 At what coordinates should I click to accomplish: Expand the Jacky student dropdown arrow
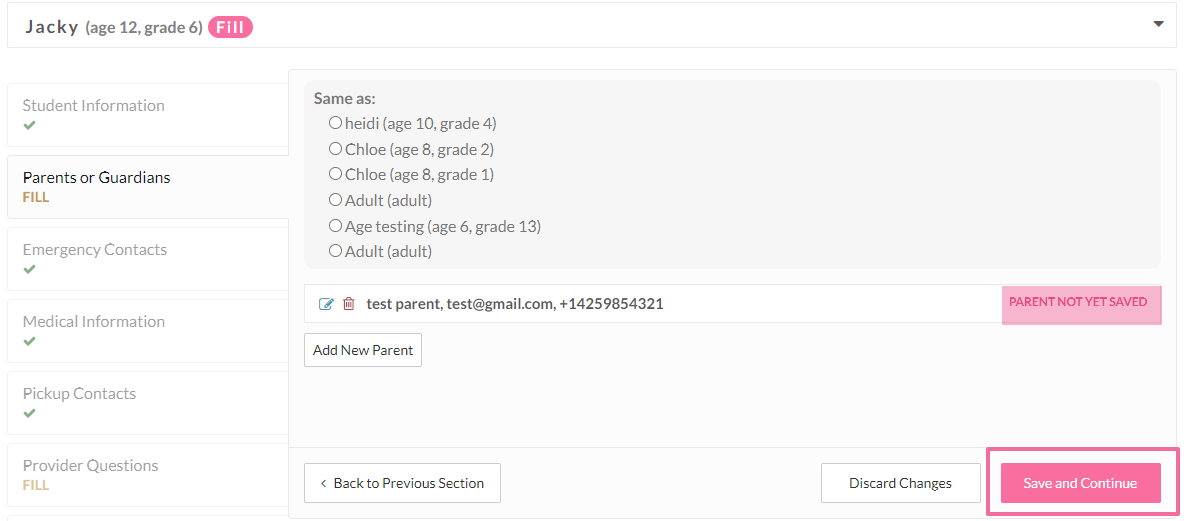pyautogui.click(x=1158, y=24)
